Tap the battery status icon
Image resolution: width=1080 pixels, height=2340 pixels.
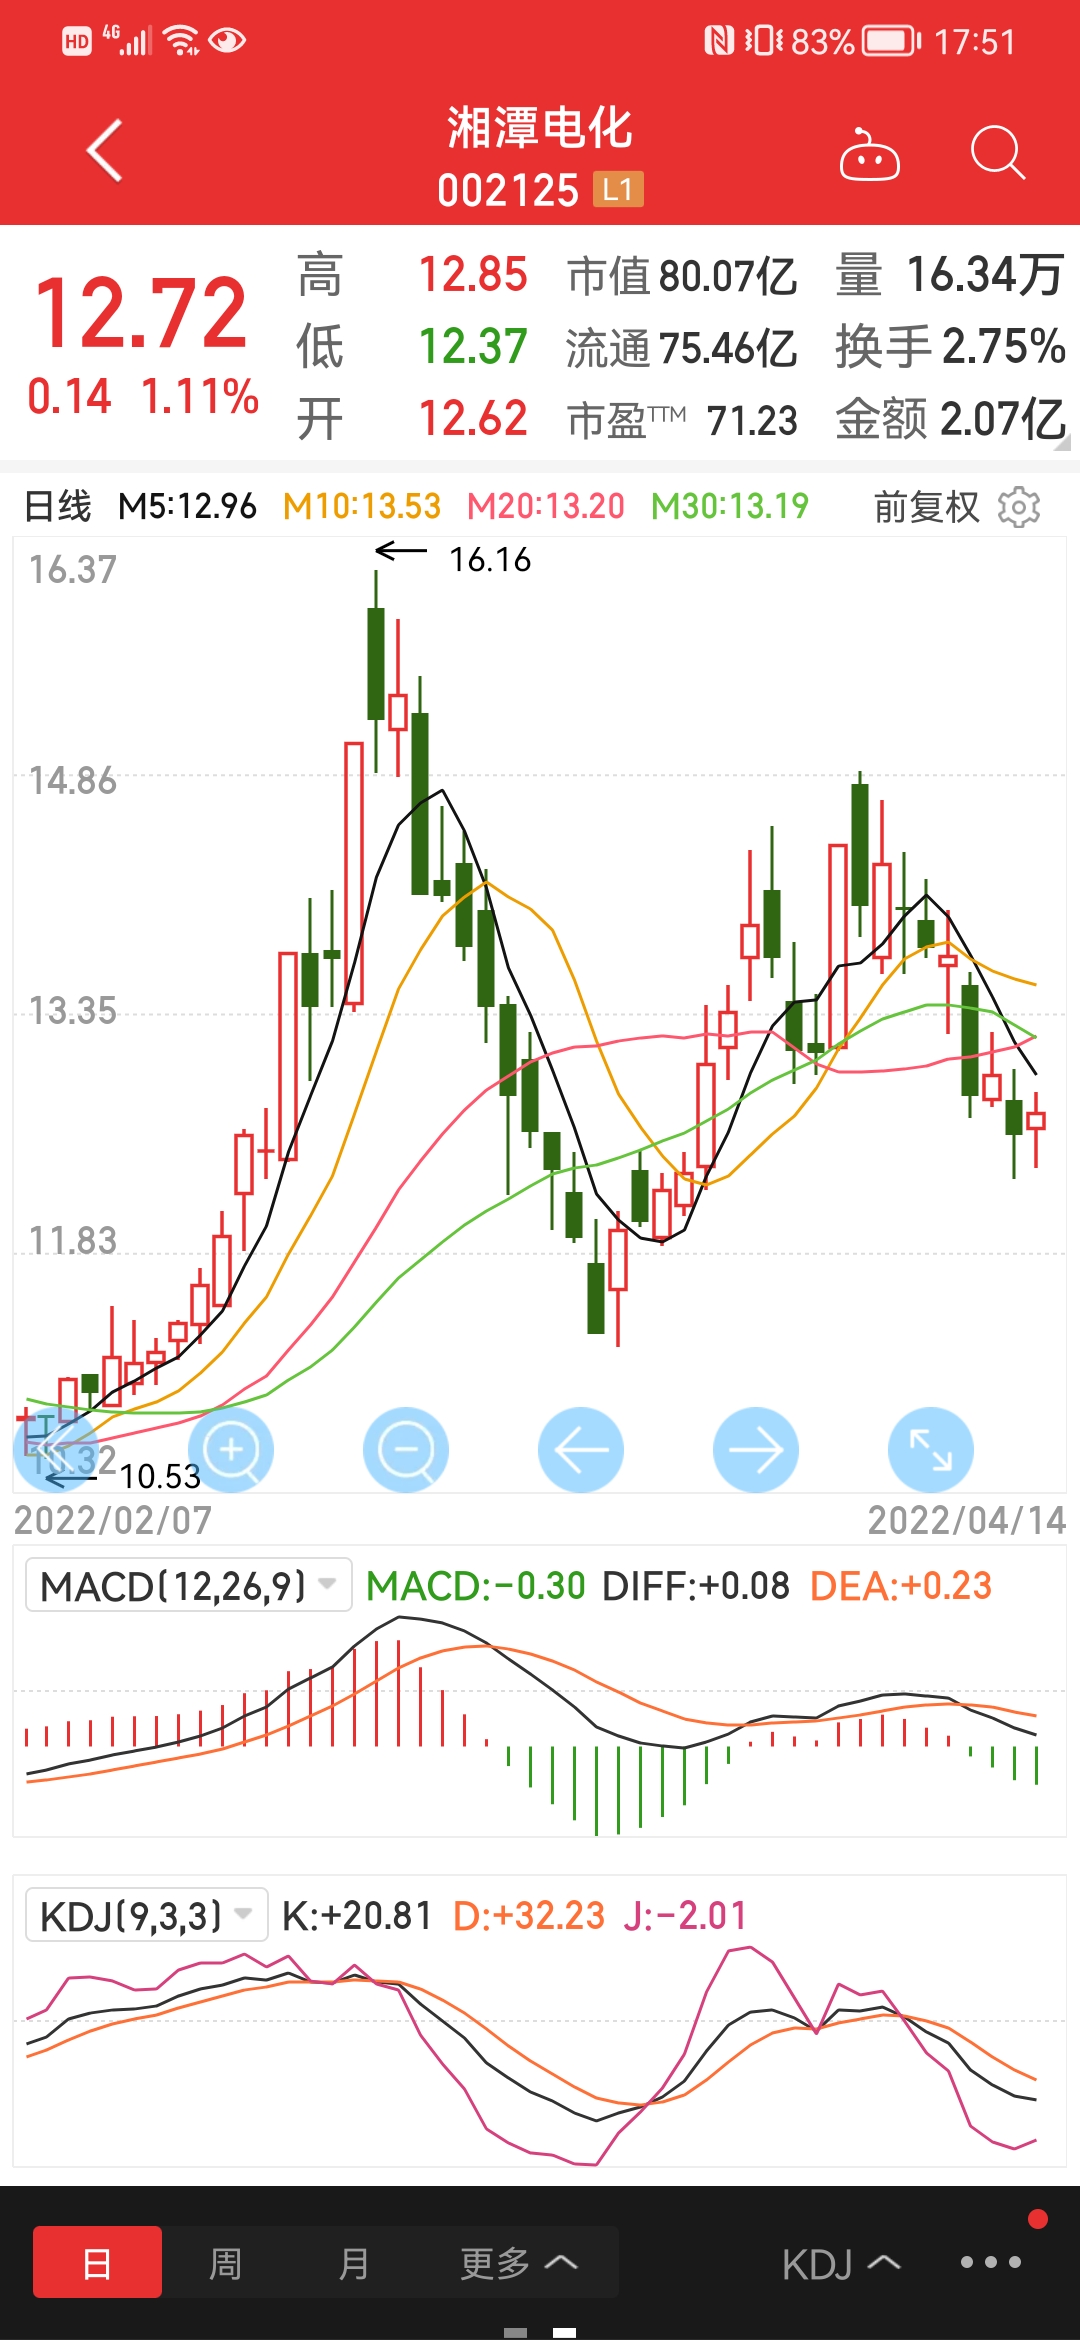[891, 42]
